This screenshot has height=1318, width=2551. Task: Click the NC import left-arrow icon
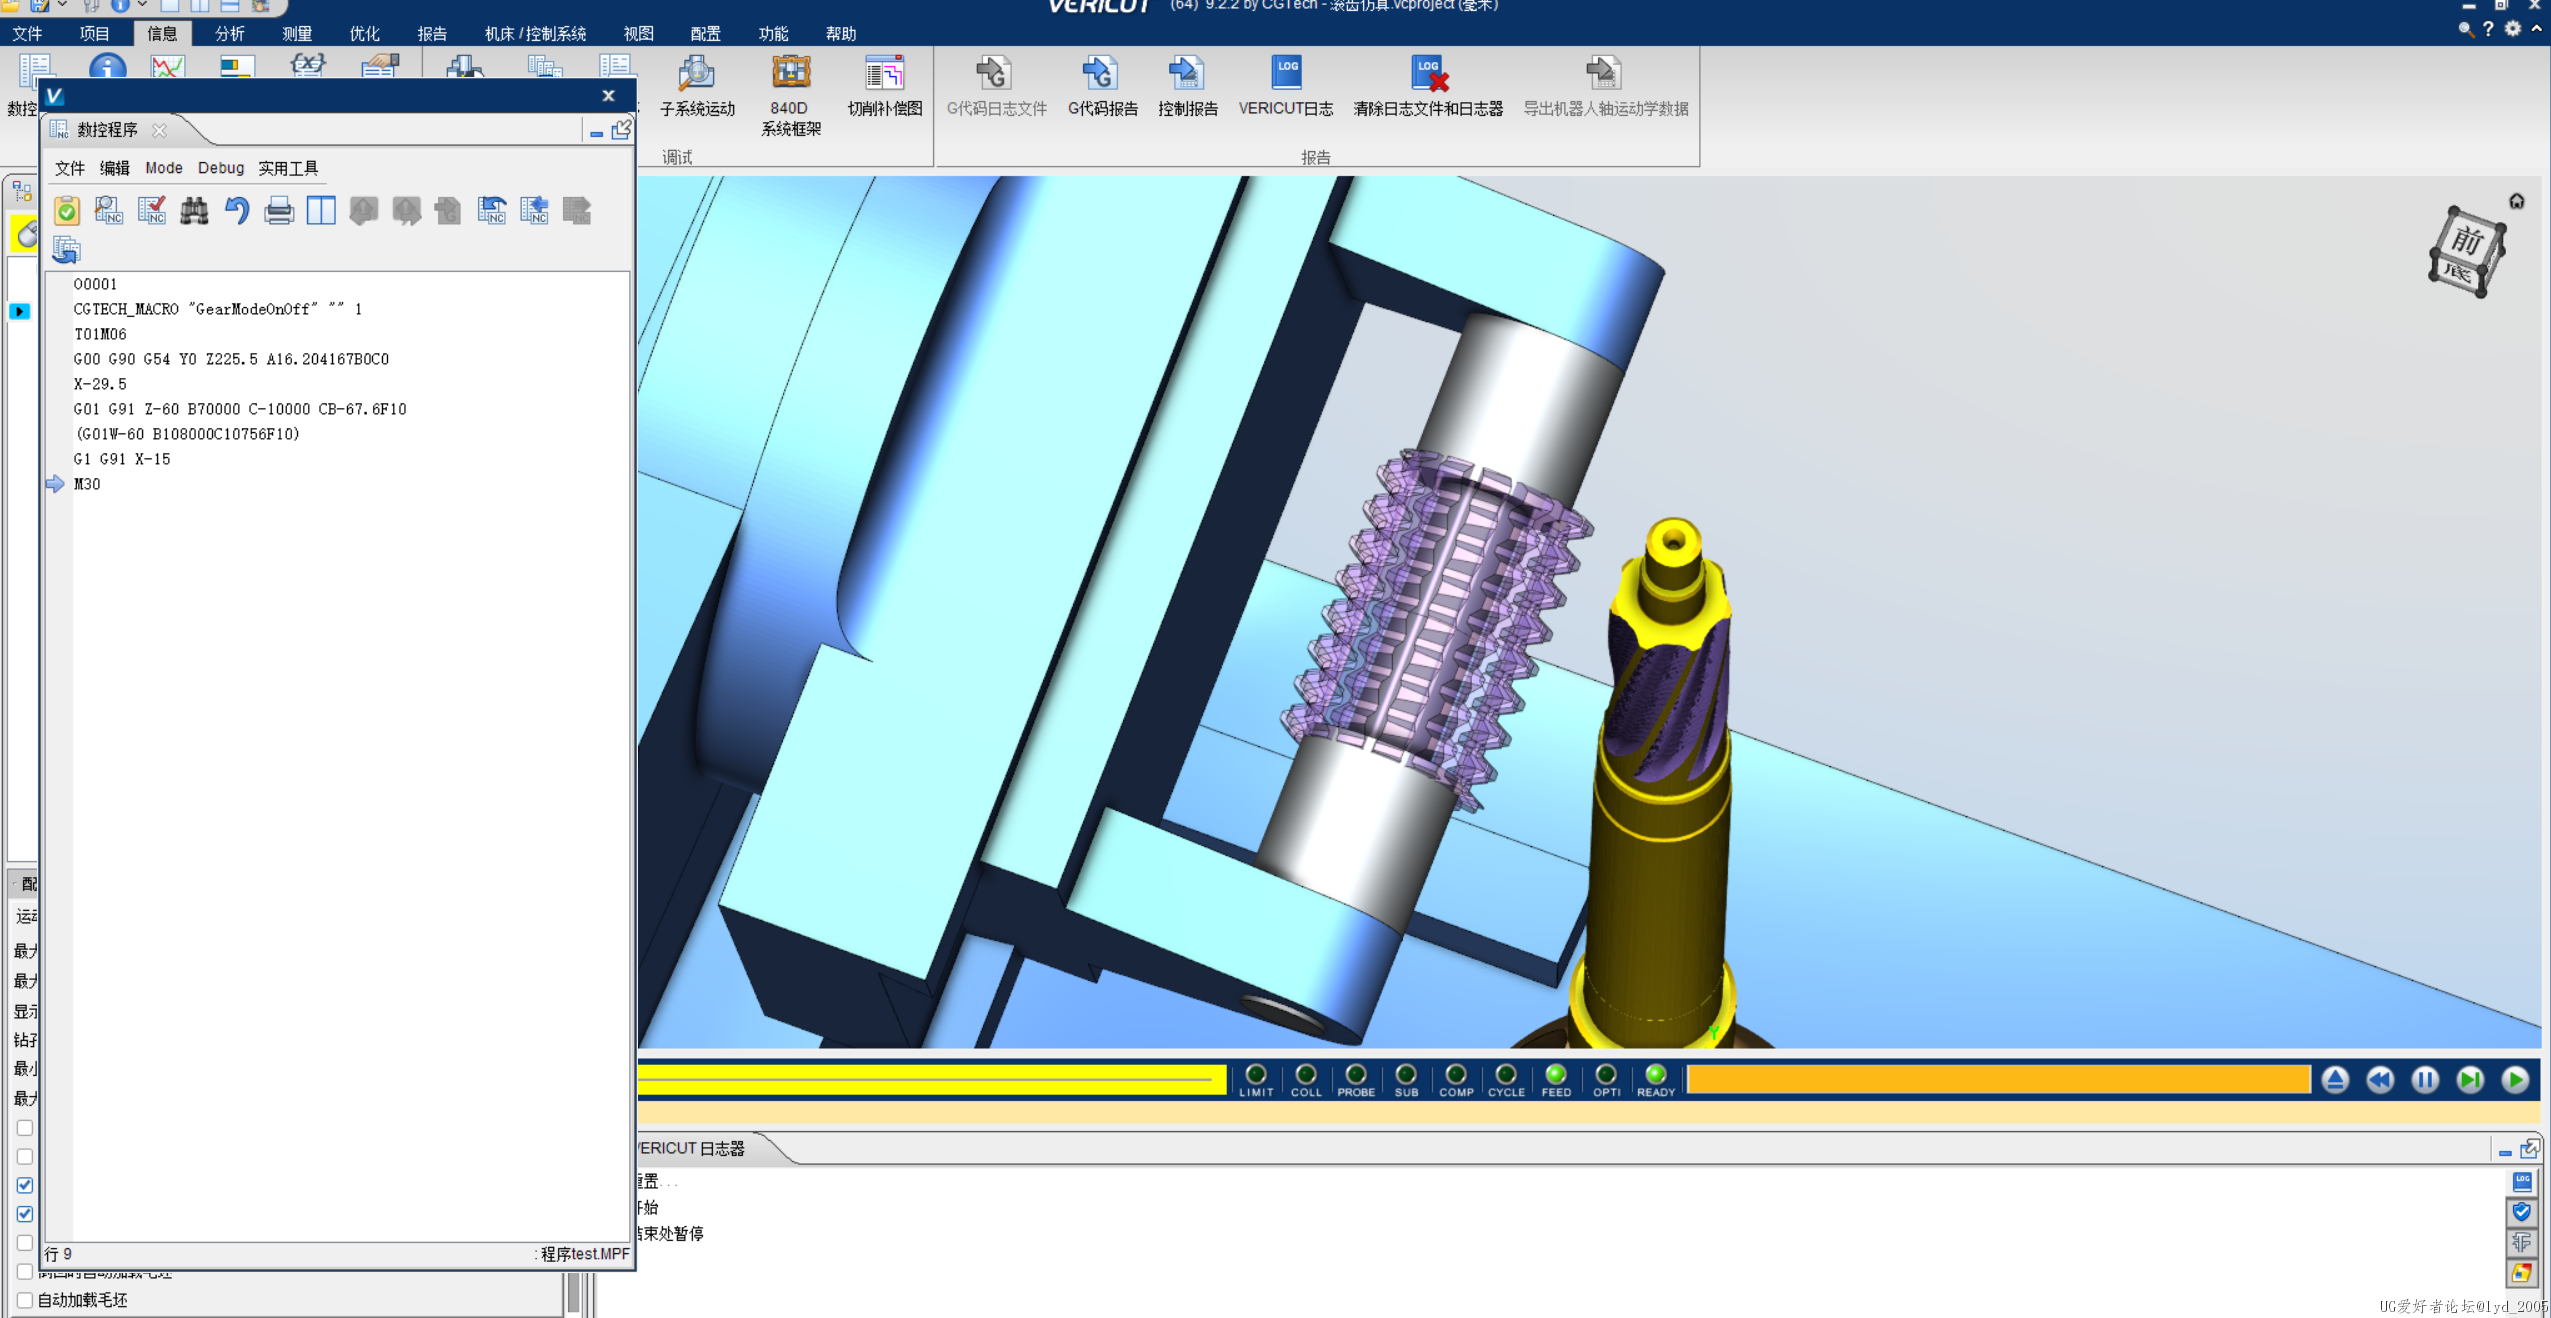535,210
